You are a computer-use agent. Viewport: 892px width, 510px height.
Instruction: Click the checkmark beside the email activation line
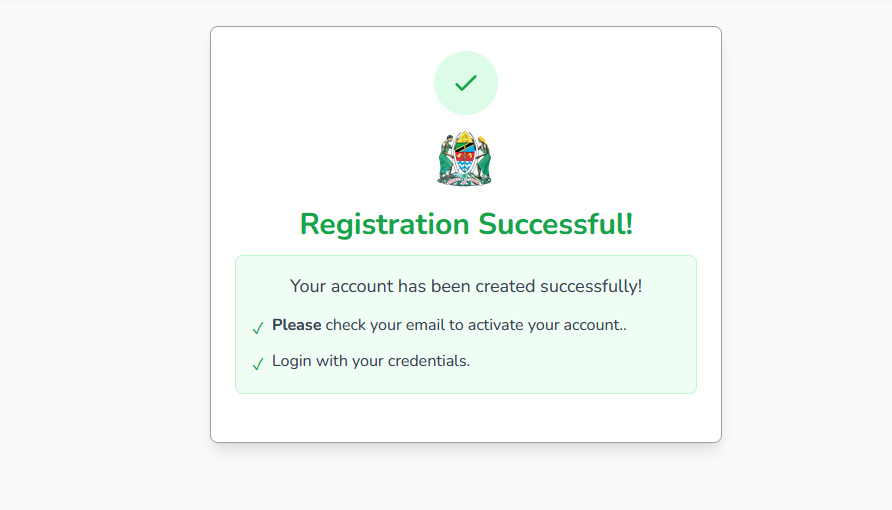point(258,328)
